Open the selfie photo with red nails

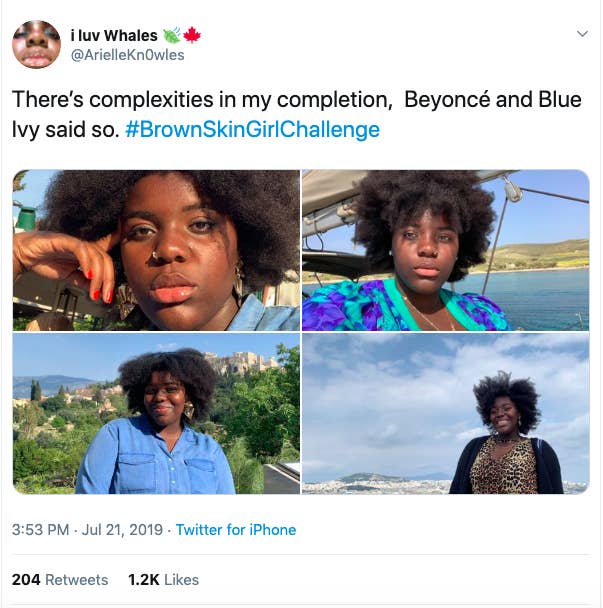tap(156, 250)
